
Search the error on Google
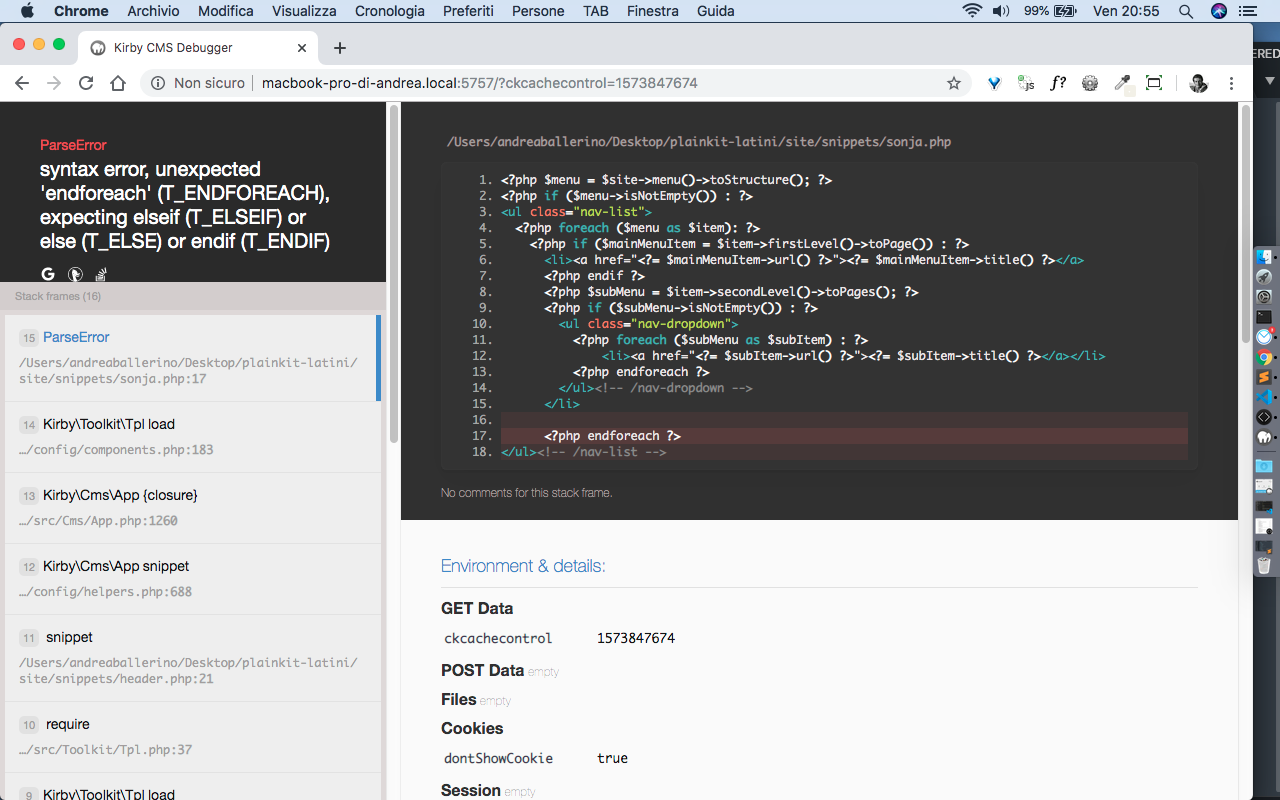point(48,274)
